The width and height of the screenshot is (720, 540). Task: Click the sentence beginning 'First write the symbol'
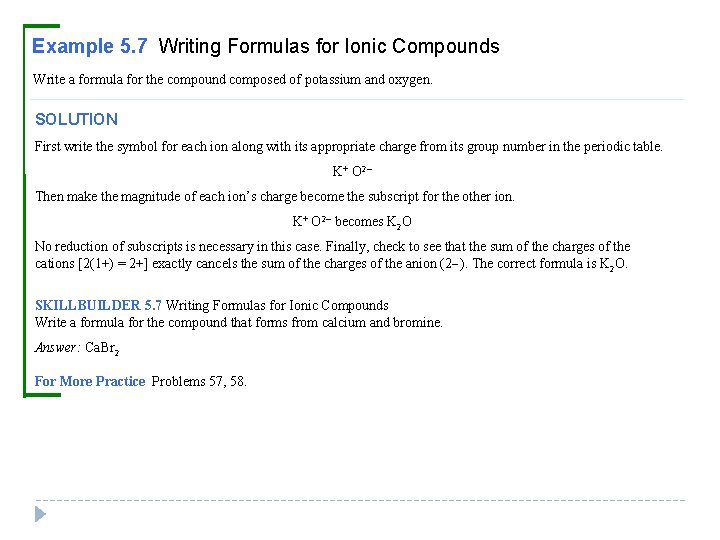pyautogui.click(x=349, y=146)
